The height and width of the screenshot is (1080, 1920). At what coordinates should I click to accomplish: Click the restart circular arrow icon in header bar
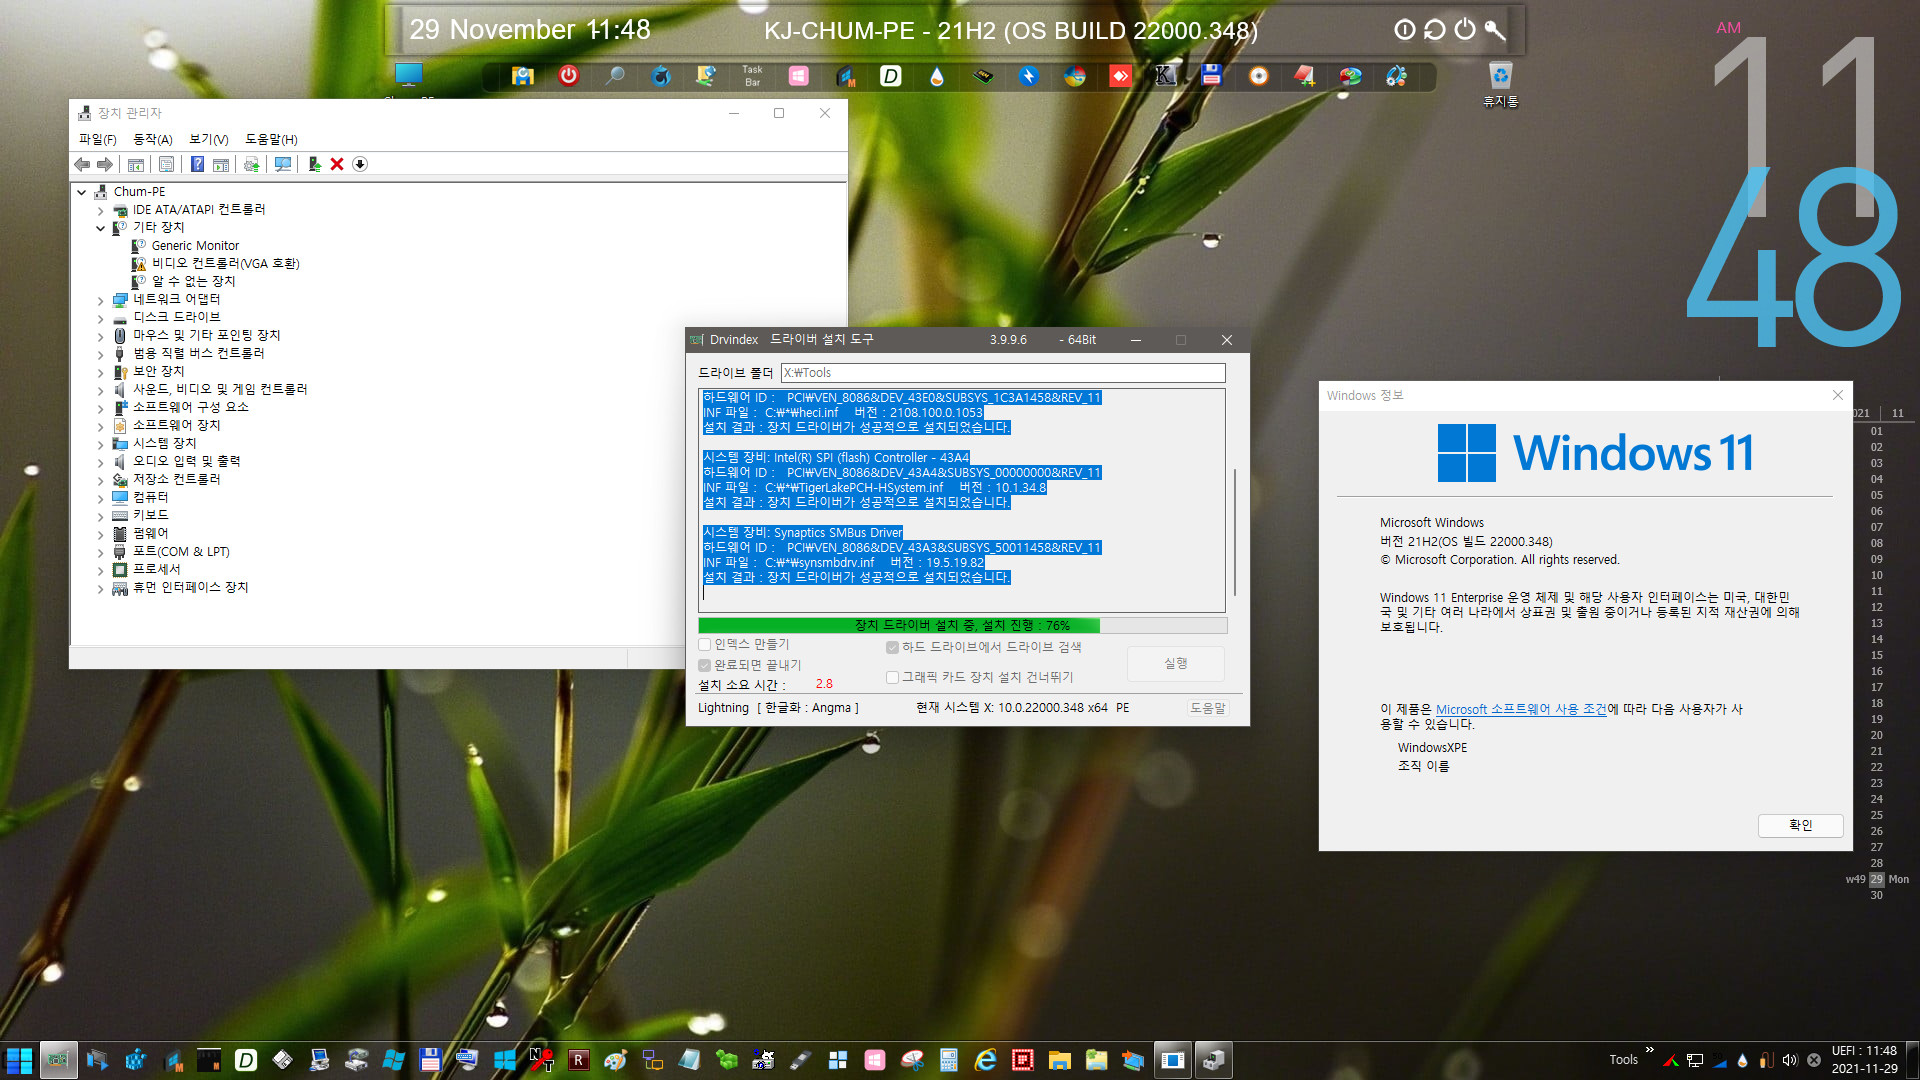click(1435, 30)
